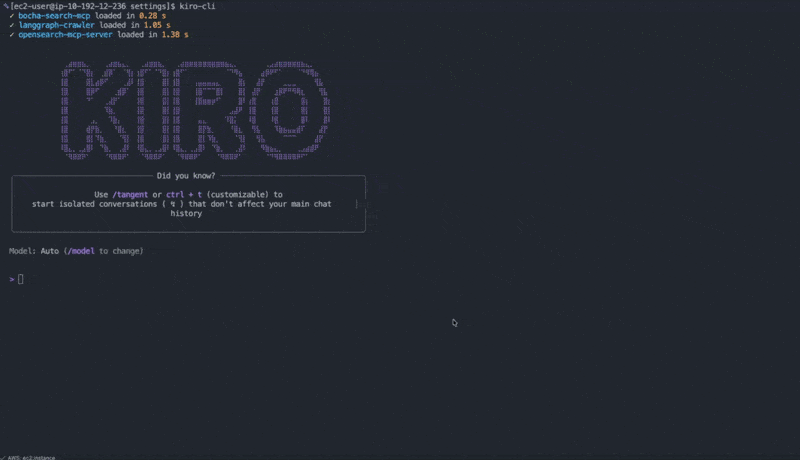Click the purple chat prompt arrow

12,279
